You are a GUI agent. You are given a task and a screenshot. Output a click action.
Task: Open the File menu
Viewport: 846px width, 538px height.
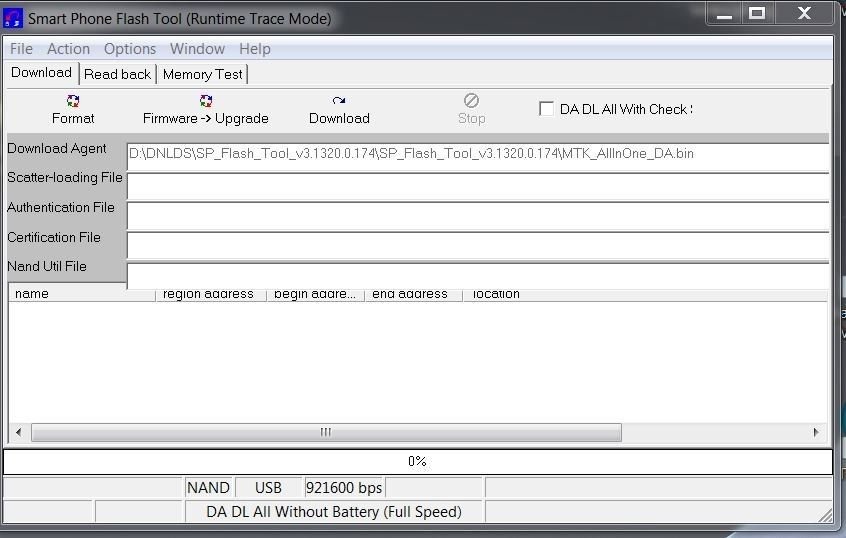coord(22,49)
